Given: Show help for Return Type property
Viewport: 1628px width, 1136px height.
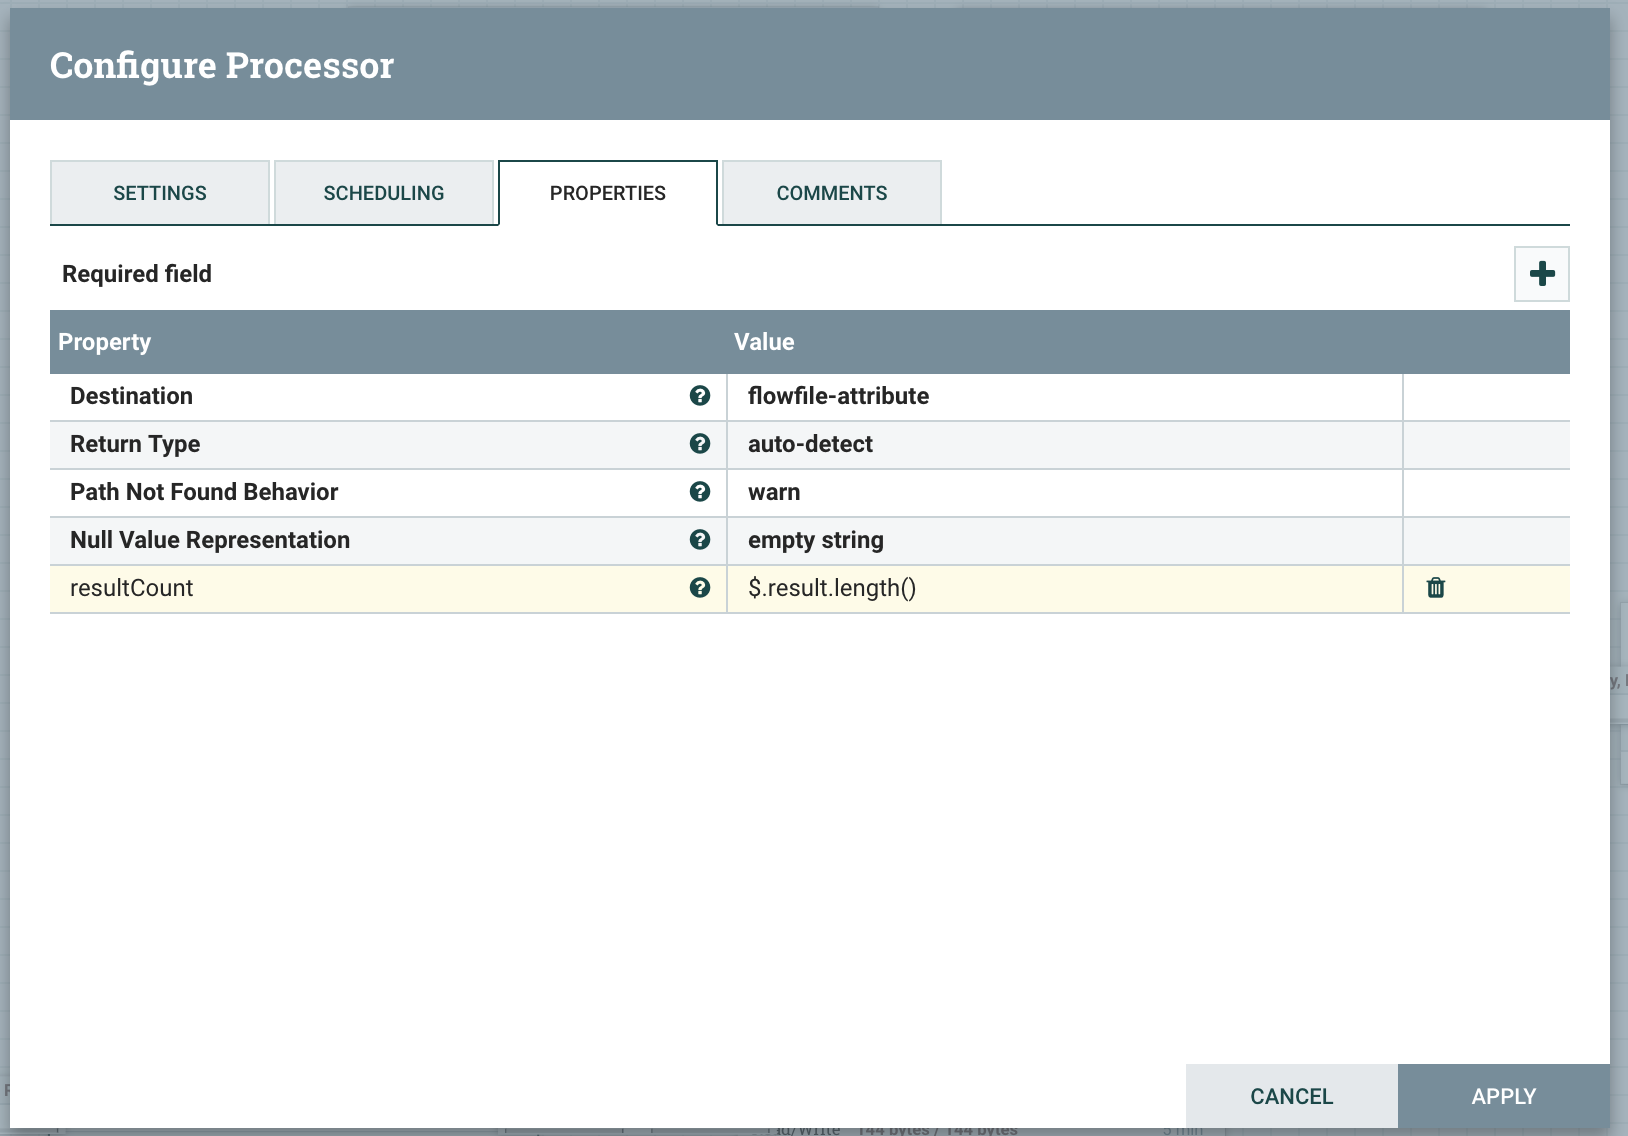Looking at the screenshot, I should tap(700, 444).
